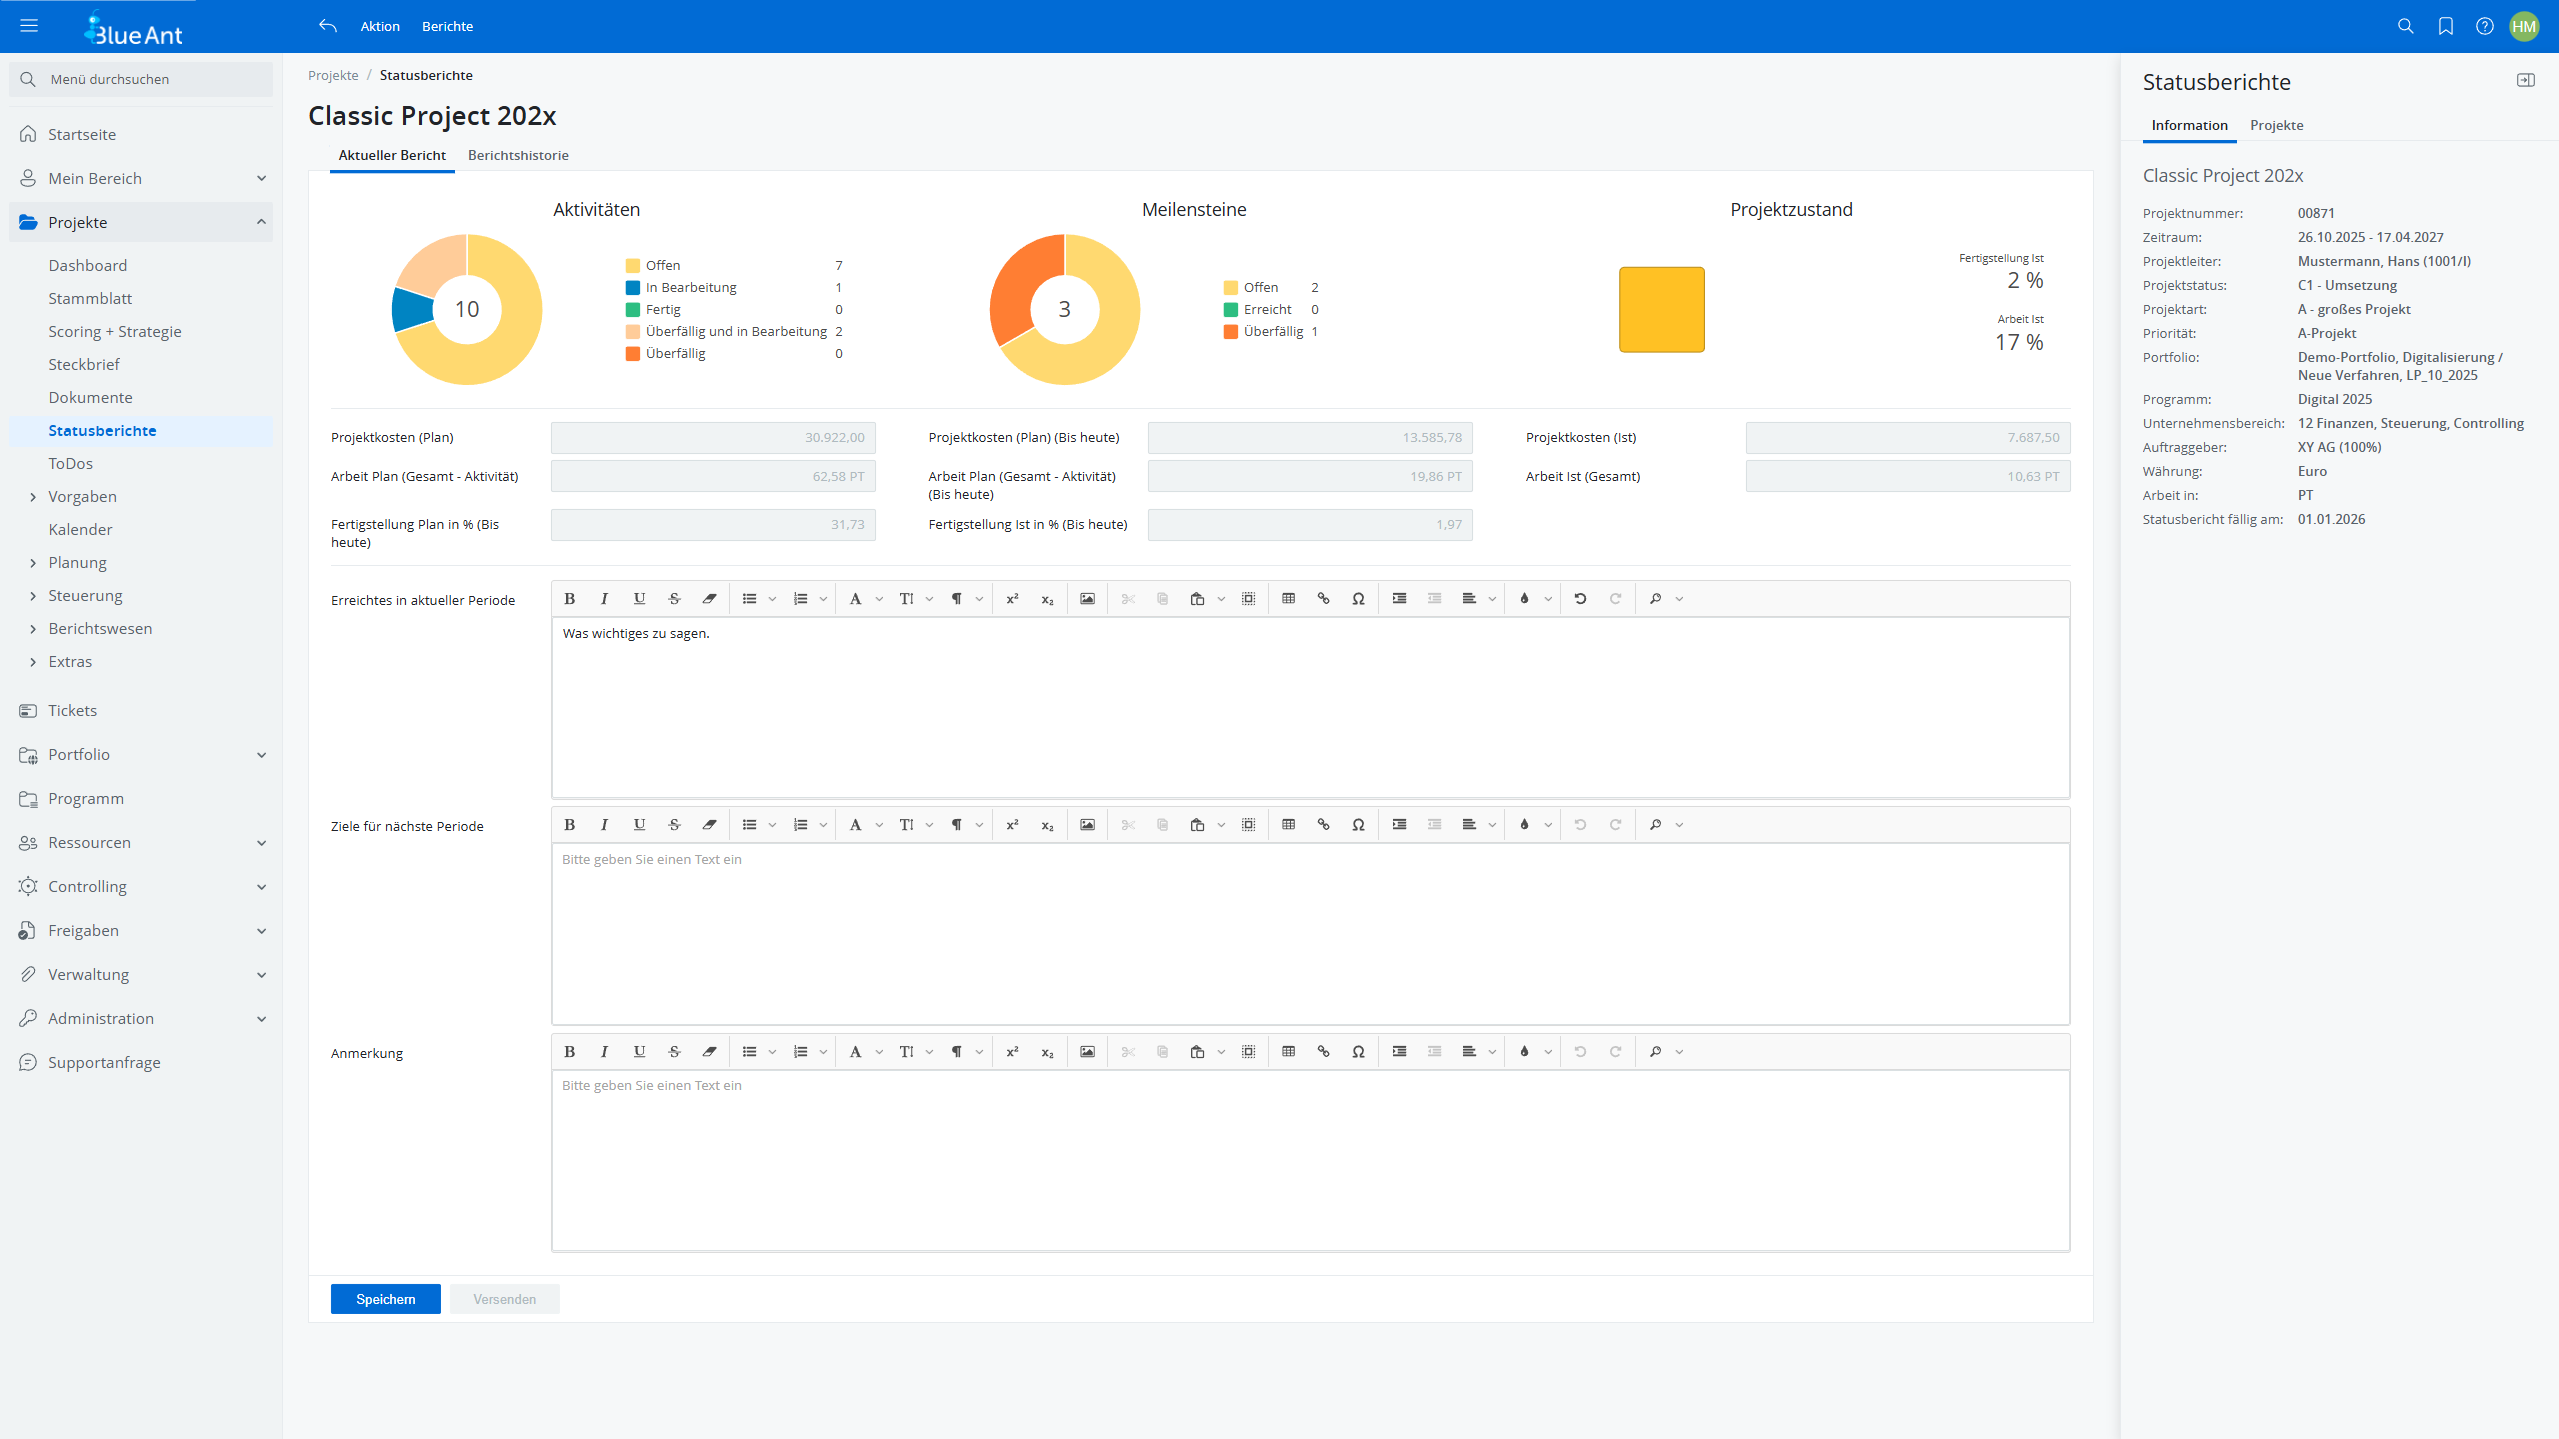Insert a table in the Ziele editor
Viewport: 2559px width, 1439px height.
(1288, 824)
